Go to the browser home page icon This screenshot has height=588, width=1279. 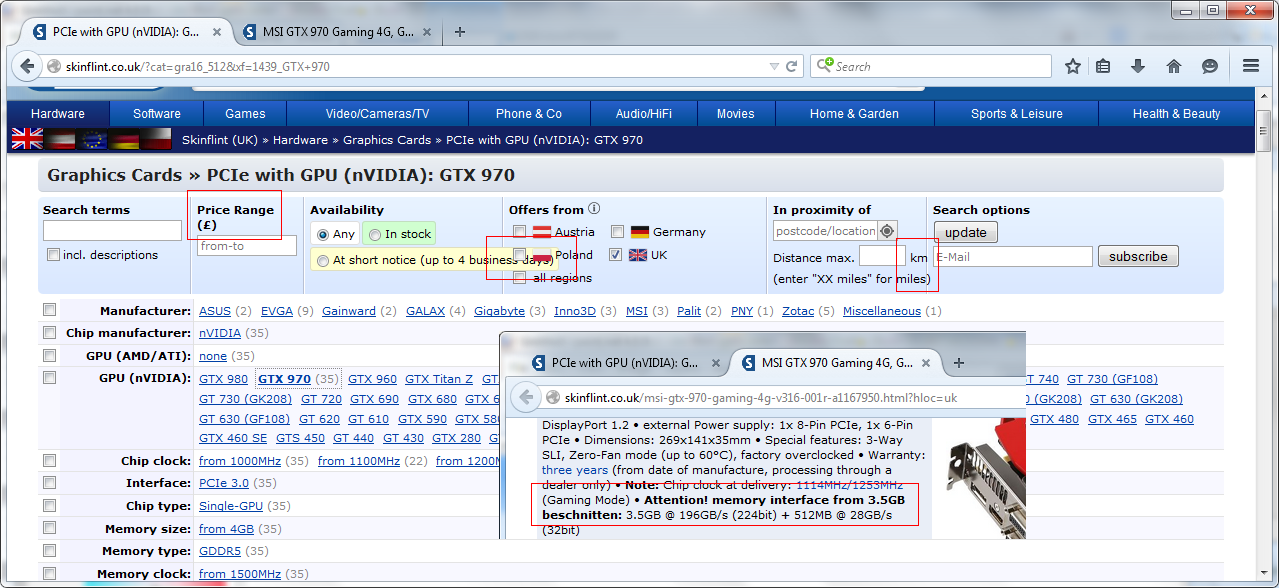click(1174, 67)
